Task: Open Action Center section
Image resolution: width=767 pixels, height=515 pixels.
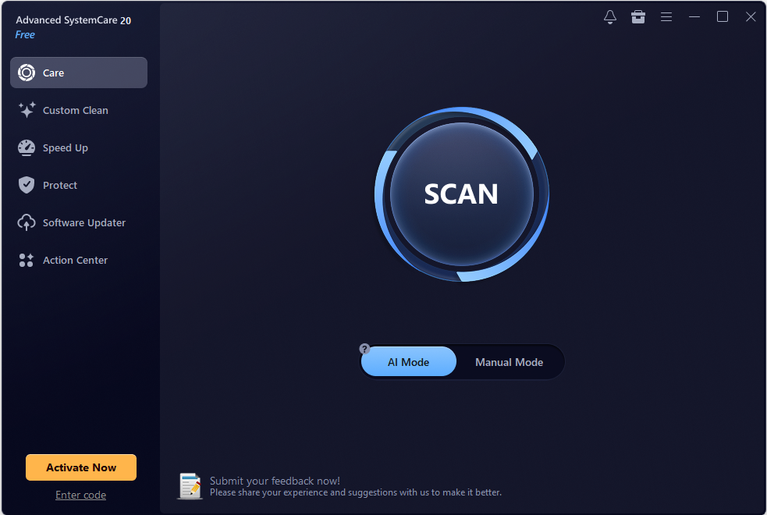Action: coord(79,260)
